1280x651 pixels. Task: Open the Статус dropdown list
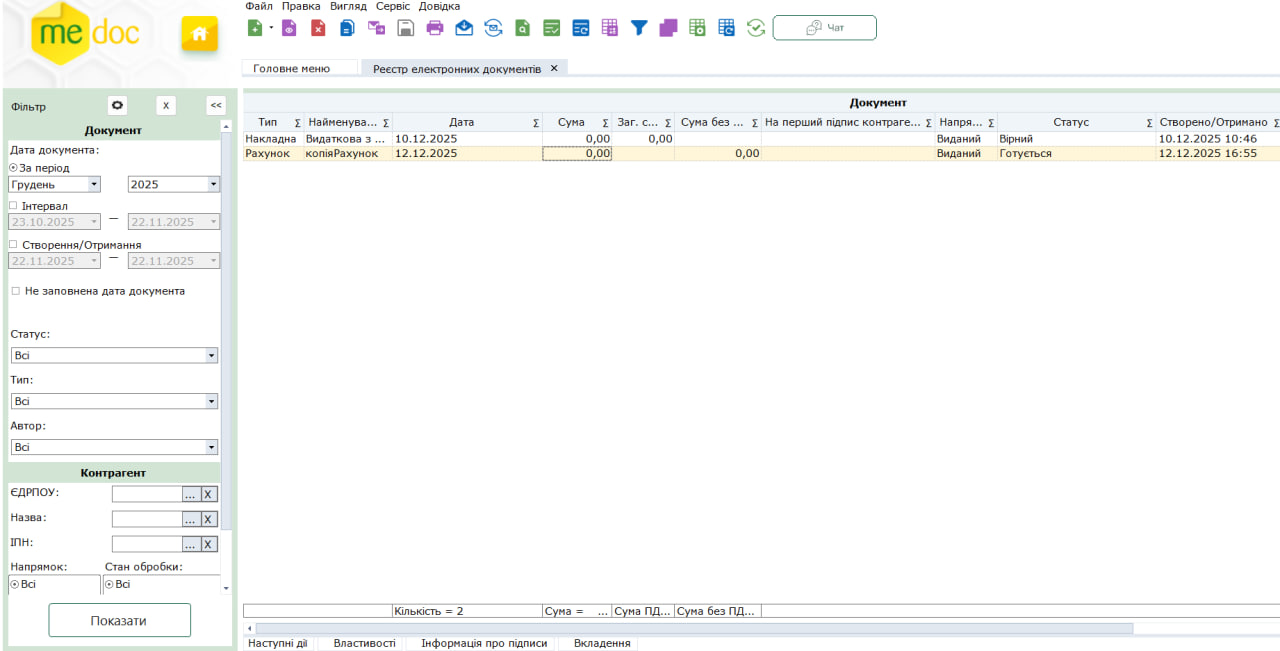pyautogui.click(x=211, y=356)
